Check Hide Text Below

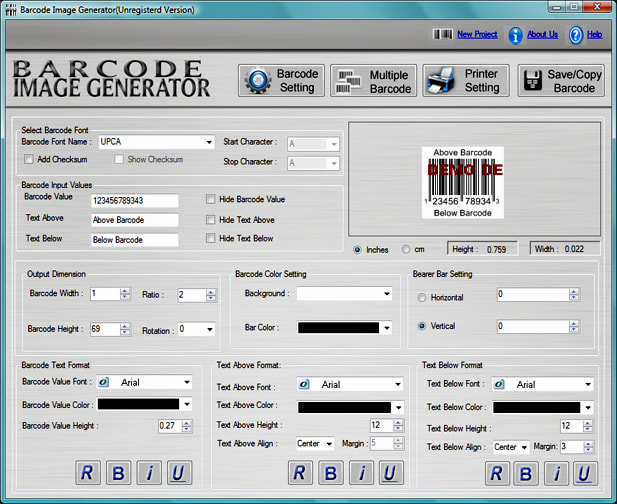[211, 238]
